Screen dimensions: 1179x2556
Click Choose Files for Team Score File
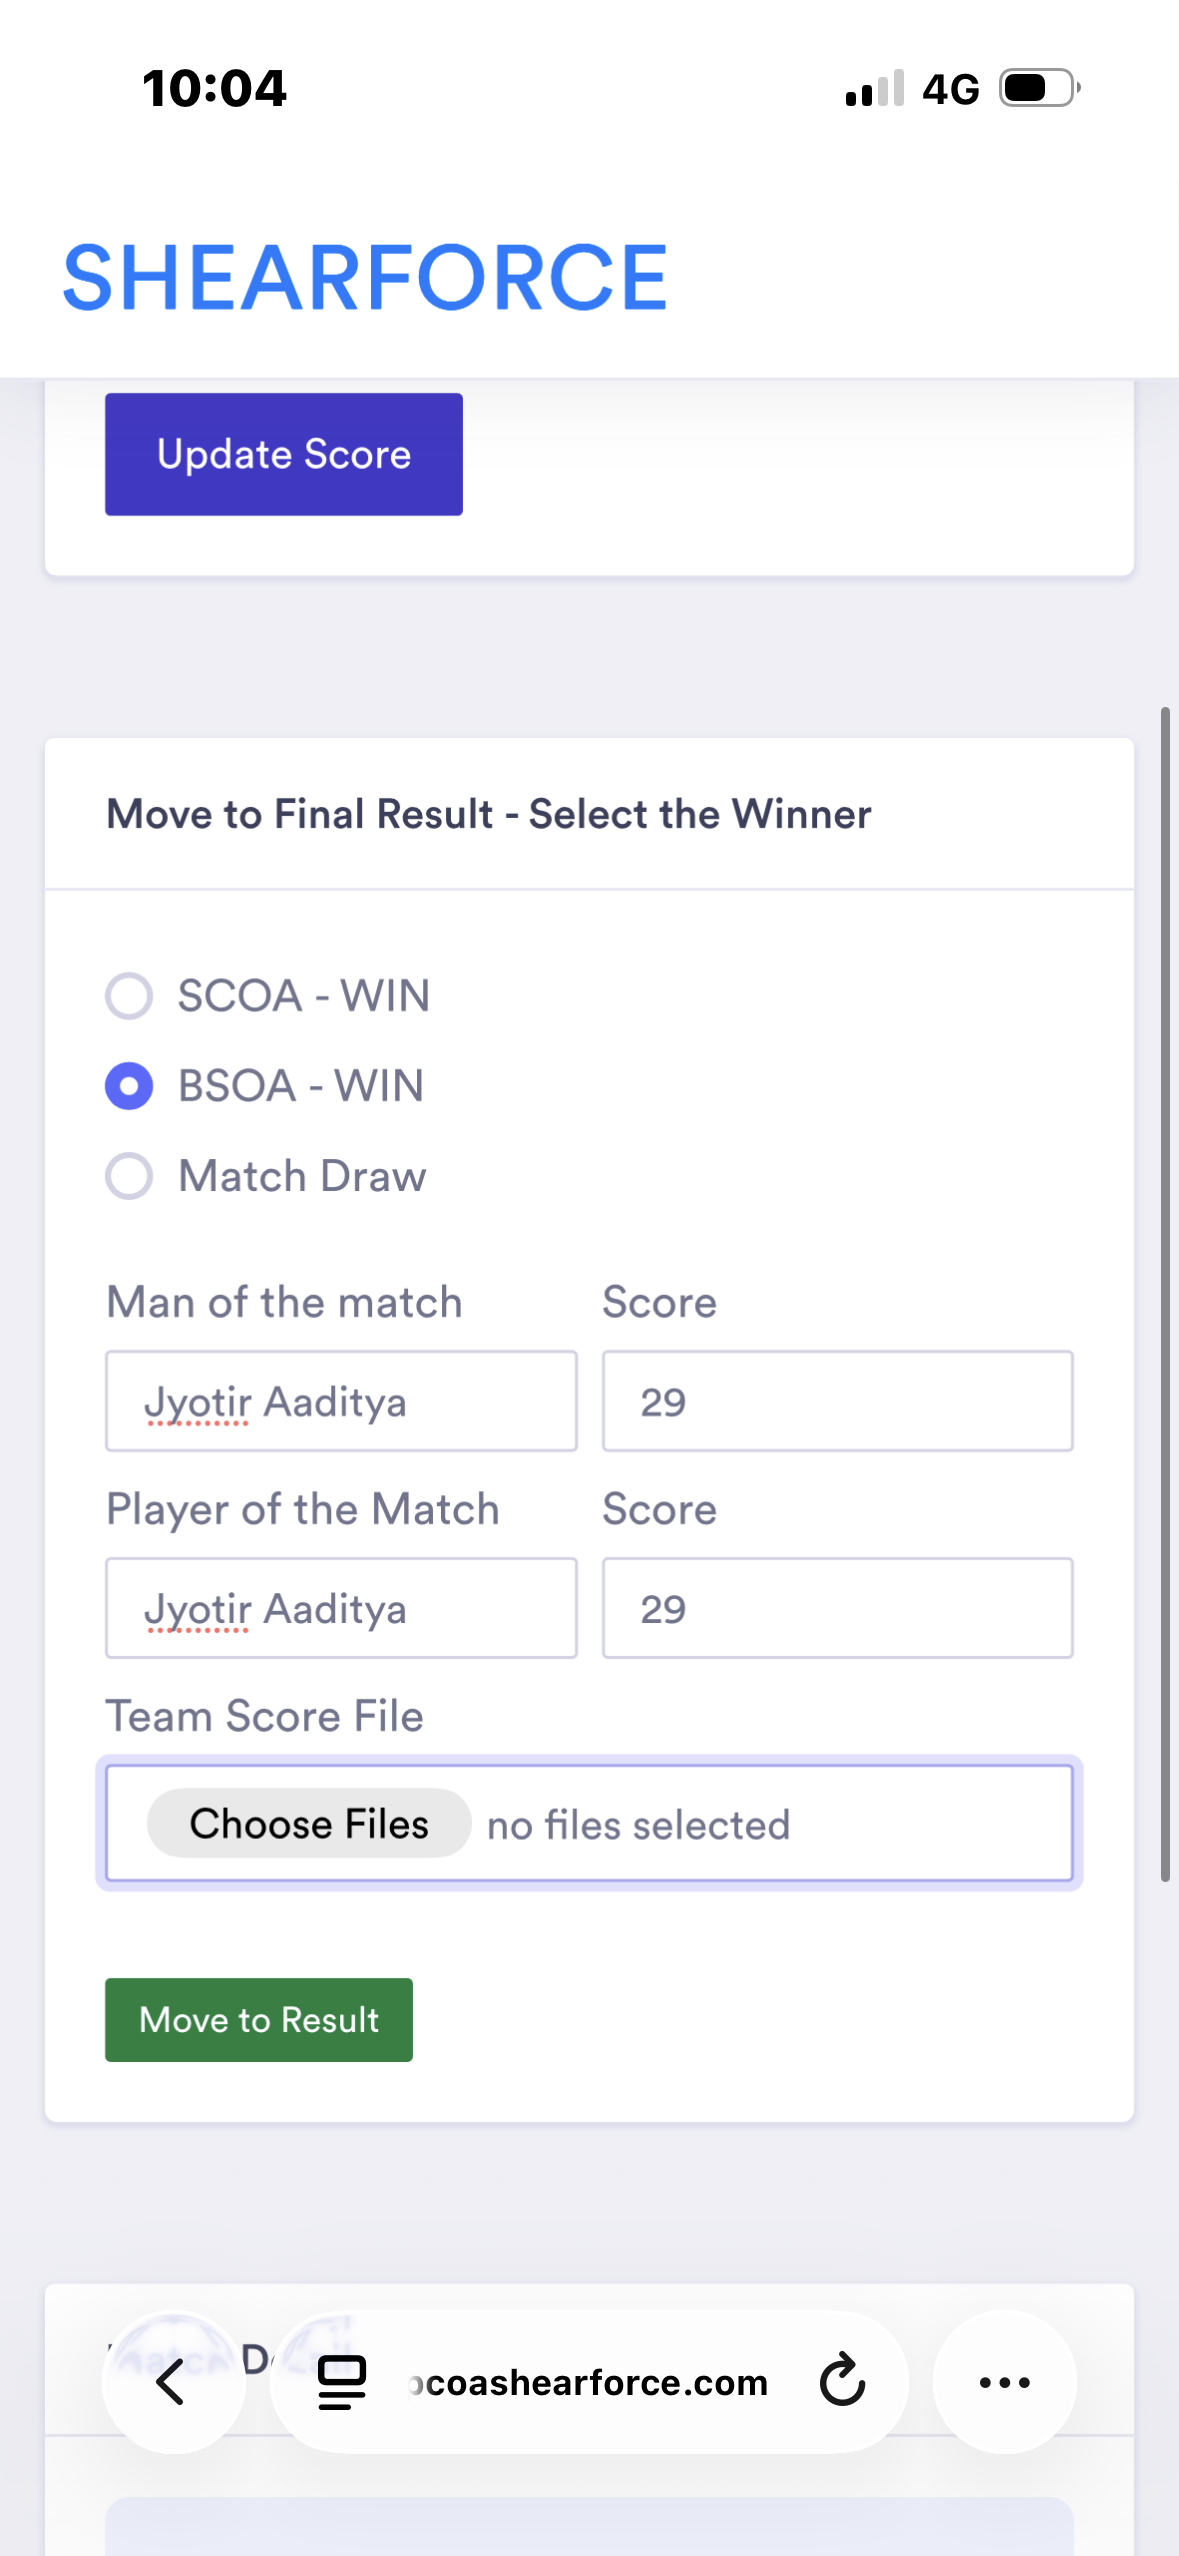(309, 1824)
